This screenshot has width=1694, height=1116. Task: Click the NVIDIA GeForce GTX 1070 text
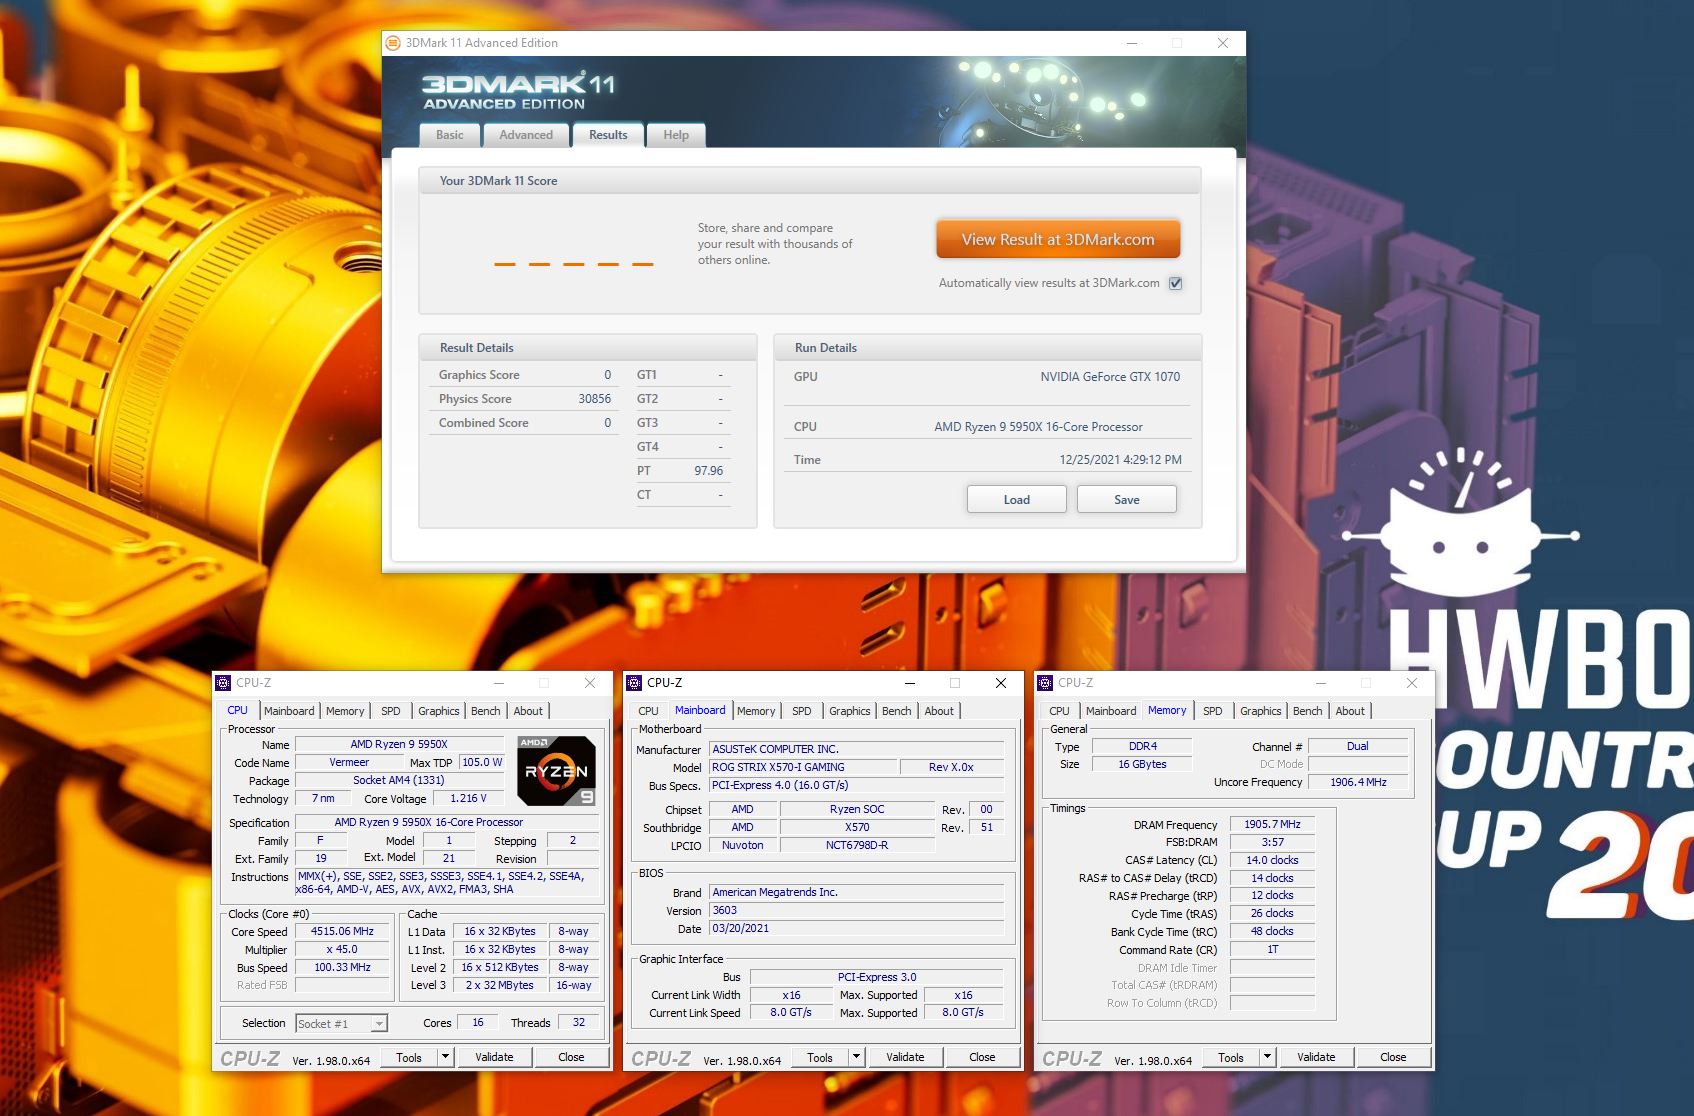pyautogui.click(x=1110, y=377)
